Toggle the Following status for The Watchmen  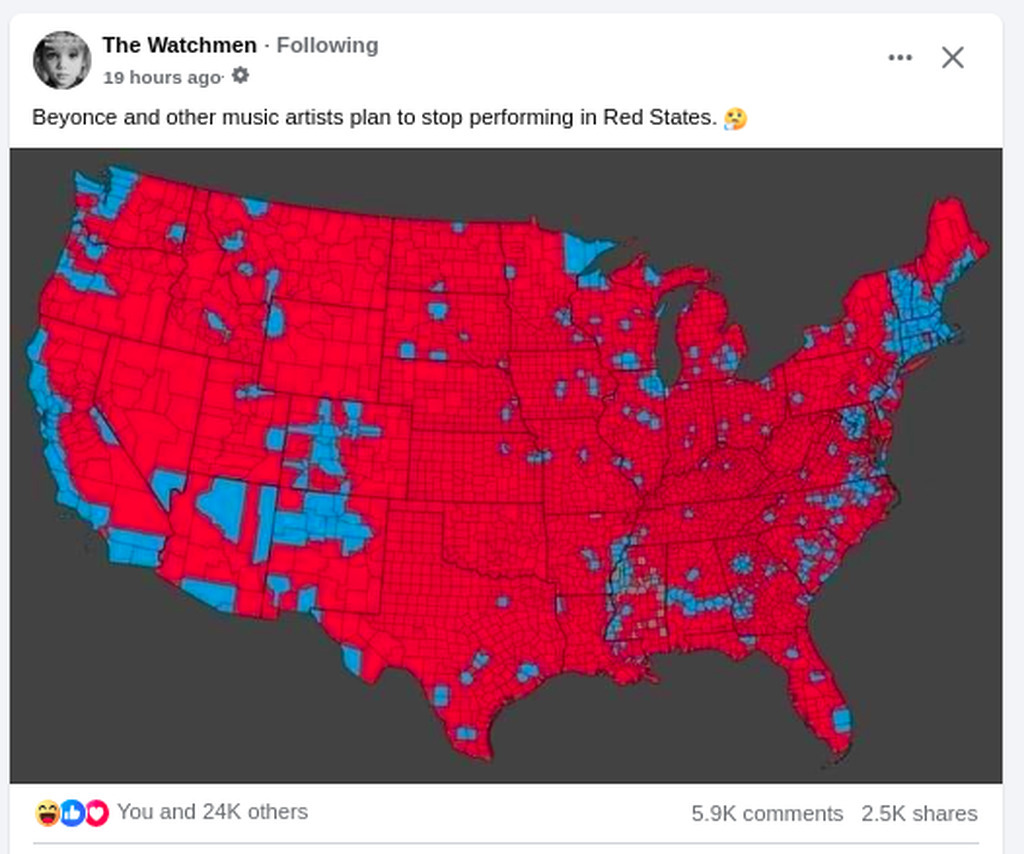click(x=327, y=45)
